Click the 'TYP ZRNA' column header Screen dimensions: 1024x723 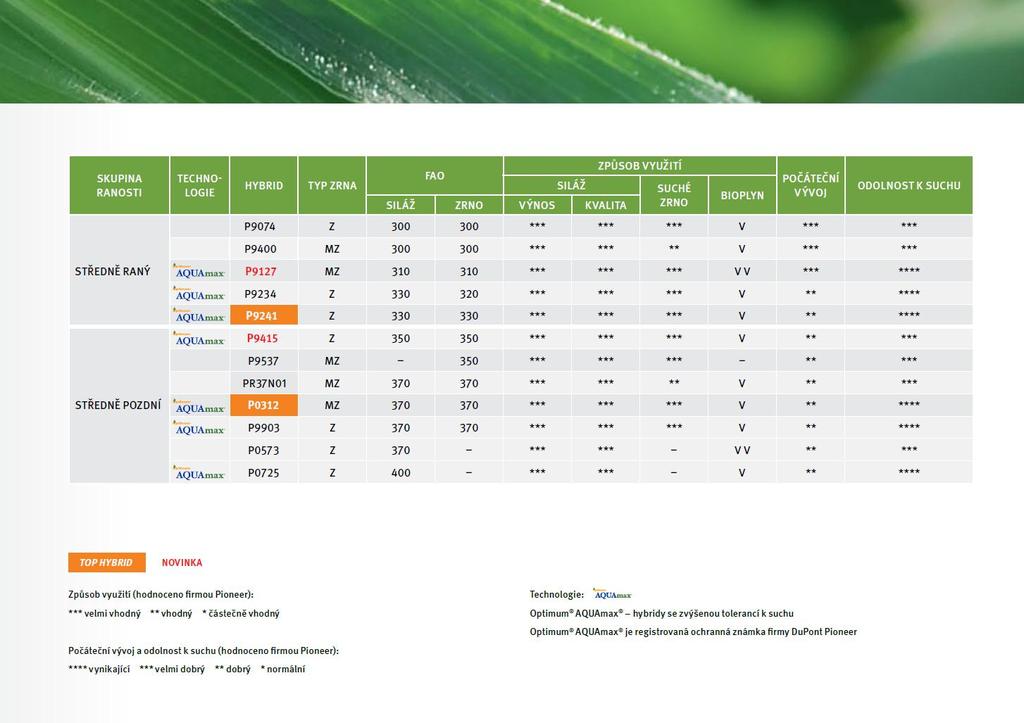pos(332,185)
